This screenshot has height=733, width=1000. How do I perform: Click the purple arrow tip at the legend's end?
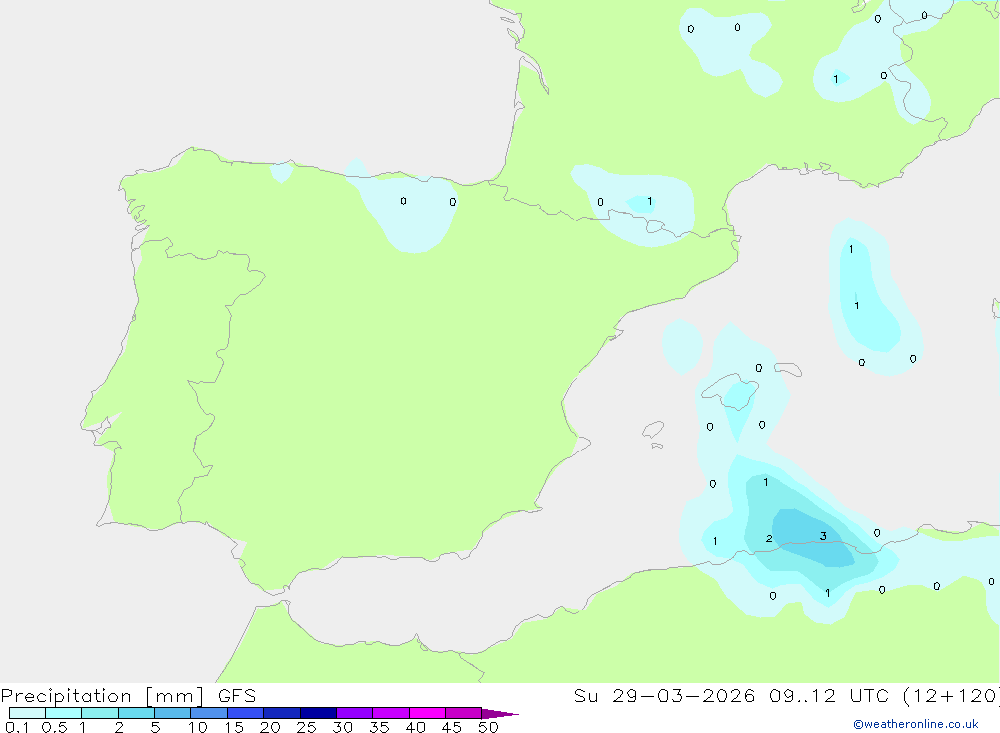(500, 713)
